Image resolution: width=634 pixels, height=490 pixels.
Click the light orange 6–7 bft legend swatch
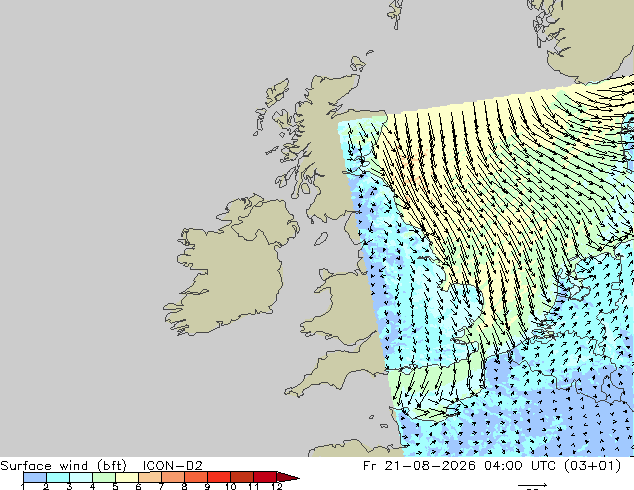[150, 477]
